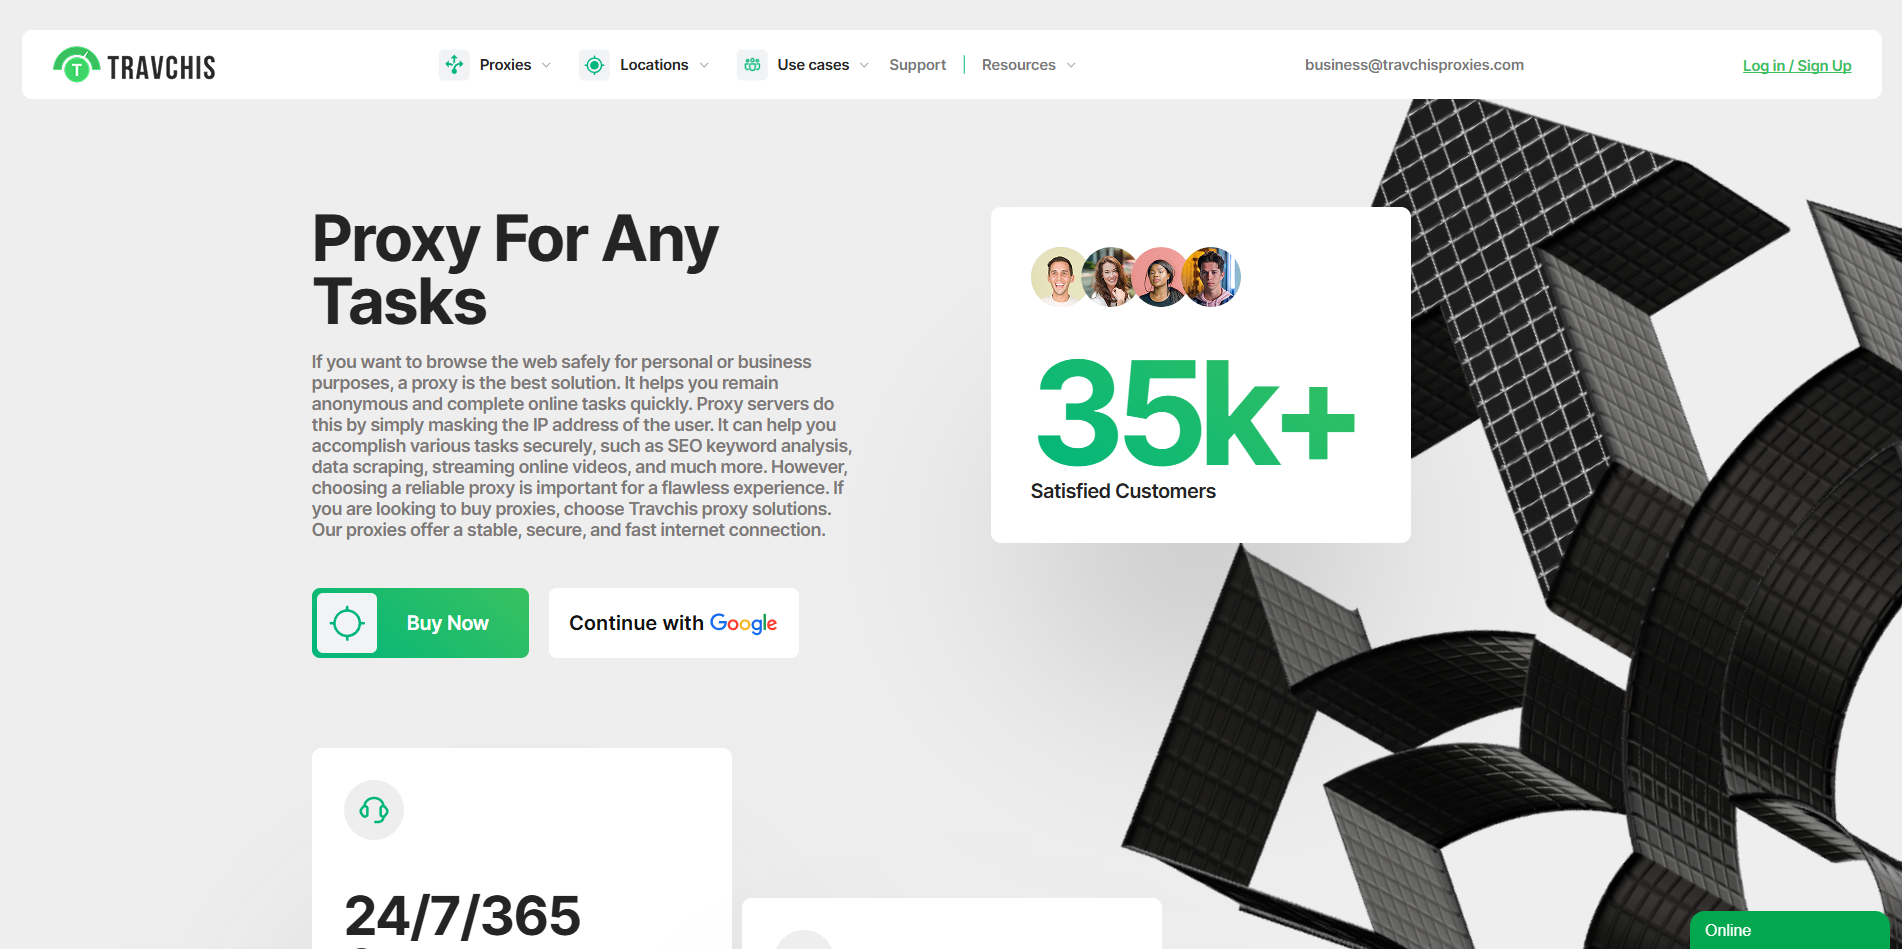This screenshot has width=1902, height=949.
Task: Open the Resources menu item
Action: [x=1018, y=65]
